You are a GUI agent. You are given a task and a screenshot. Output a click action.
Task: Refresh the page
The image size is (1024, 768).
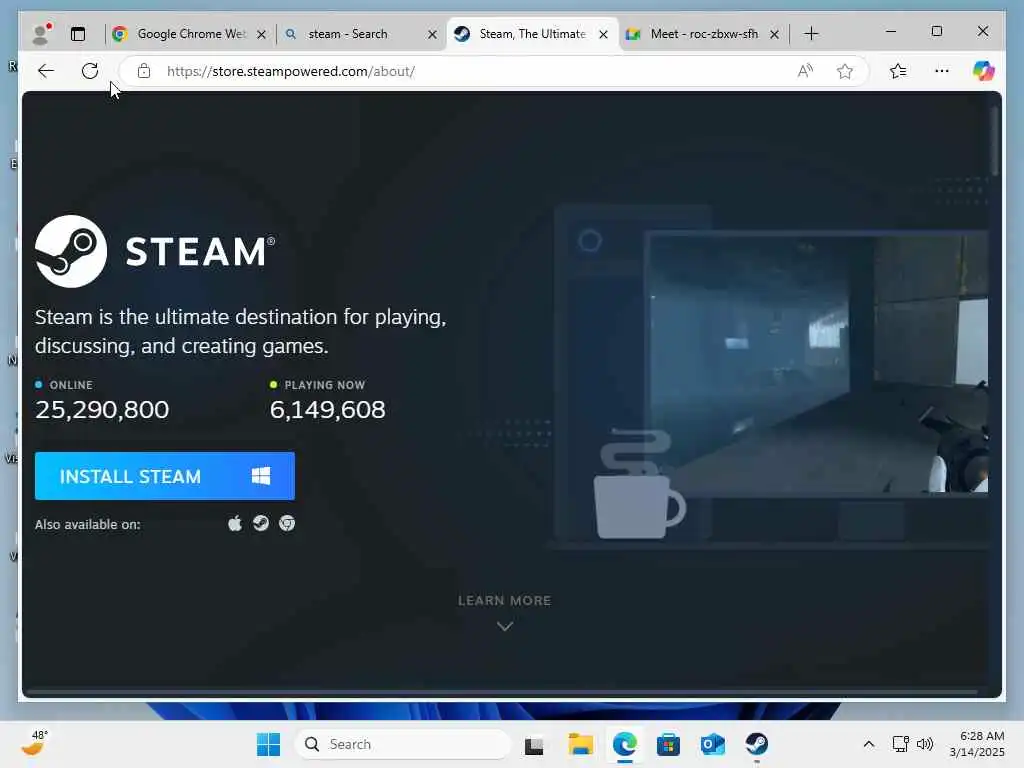90,71
